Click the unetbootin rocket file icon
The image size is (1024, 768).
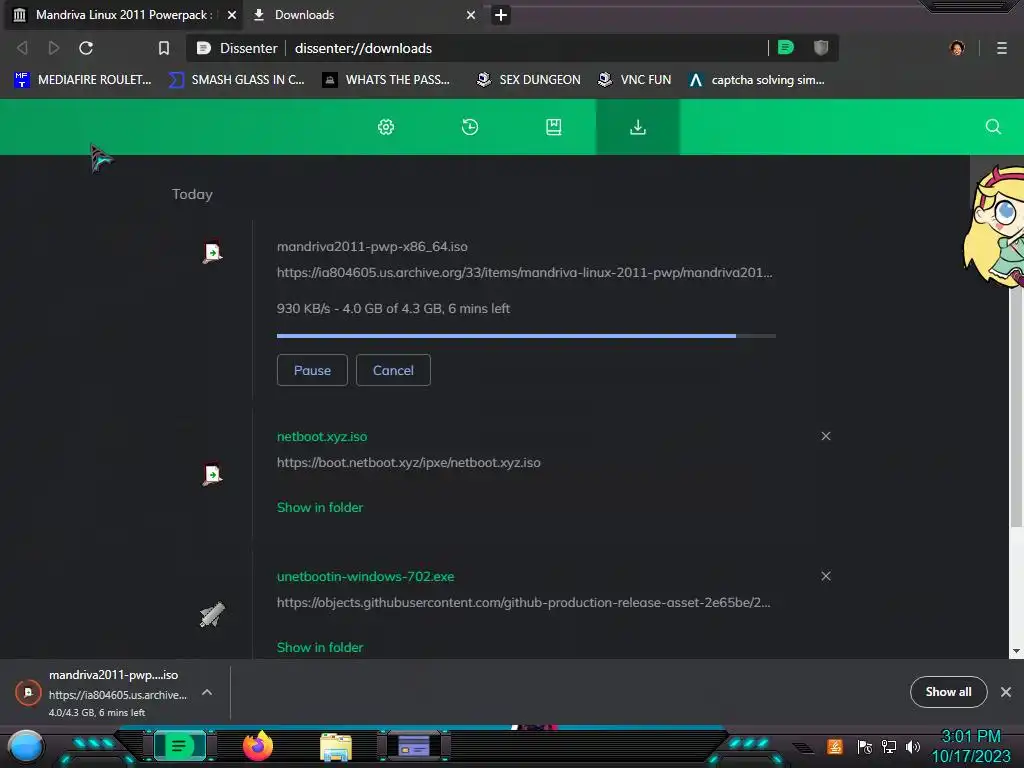pos(212,614)
